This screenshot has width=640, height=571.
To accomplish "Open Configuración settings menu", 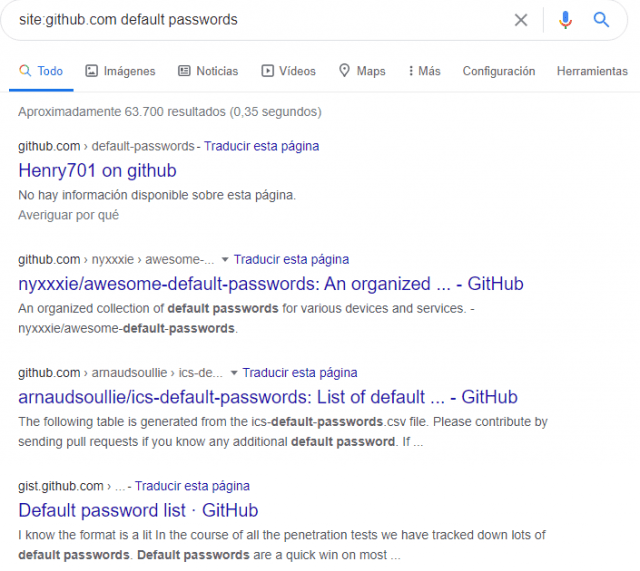I will (x=498, y=71).
